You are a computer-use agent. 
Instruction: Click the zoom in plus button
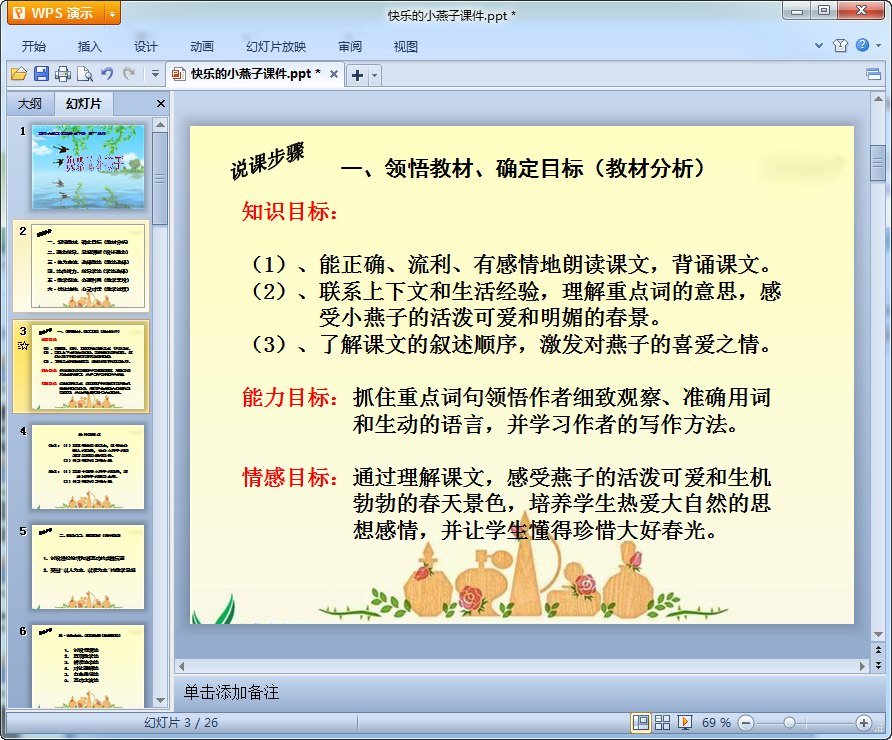[x=864, y=722]
